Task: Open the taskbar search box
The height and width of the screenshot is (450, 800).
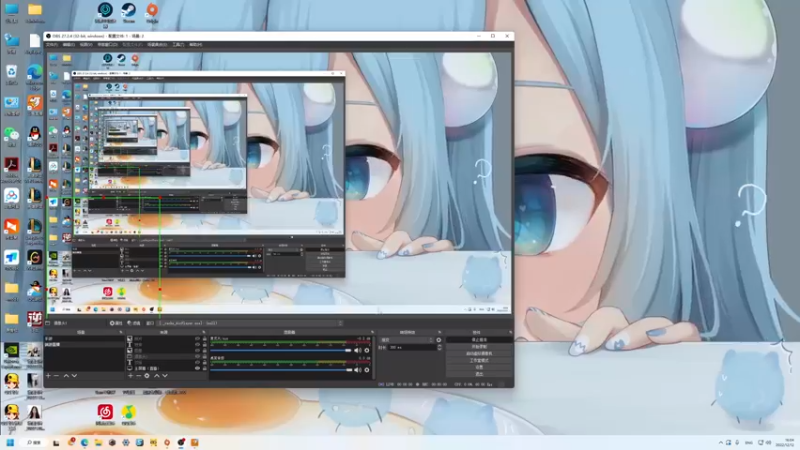Action: tap(34, 442)
